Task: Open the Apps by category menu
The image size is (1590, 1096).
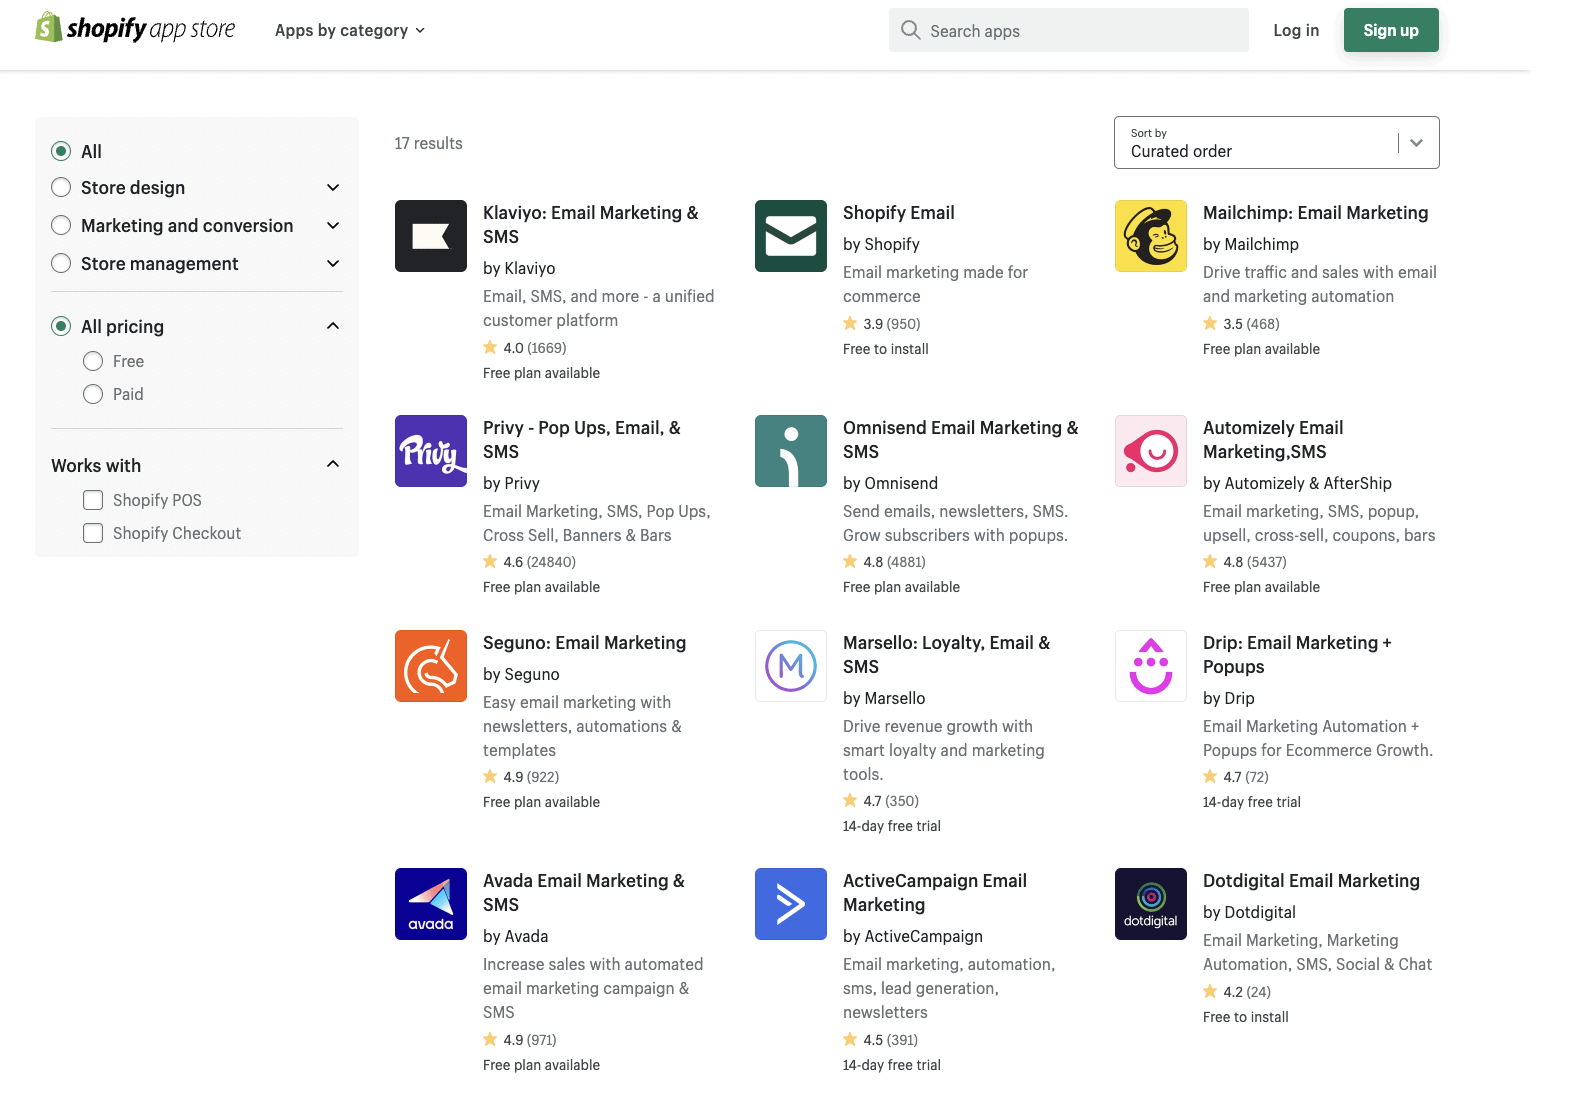Action: 350,30
